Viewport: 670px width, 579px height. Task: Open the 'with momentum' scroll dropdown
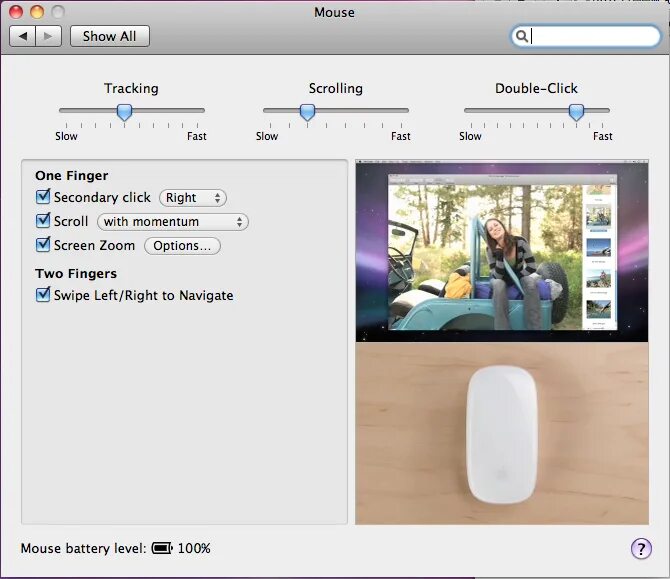point(173,222)
